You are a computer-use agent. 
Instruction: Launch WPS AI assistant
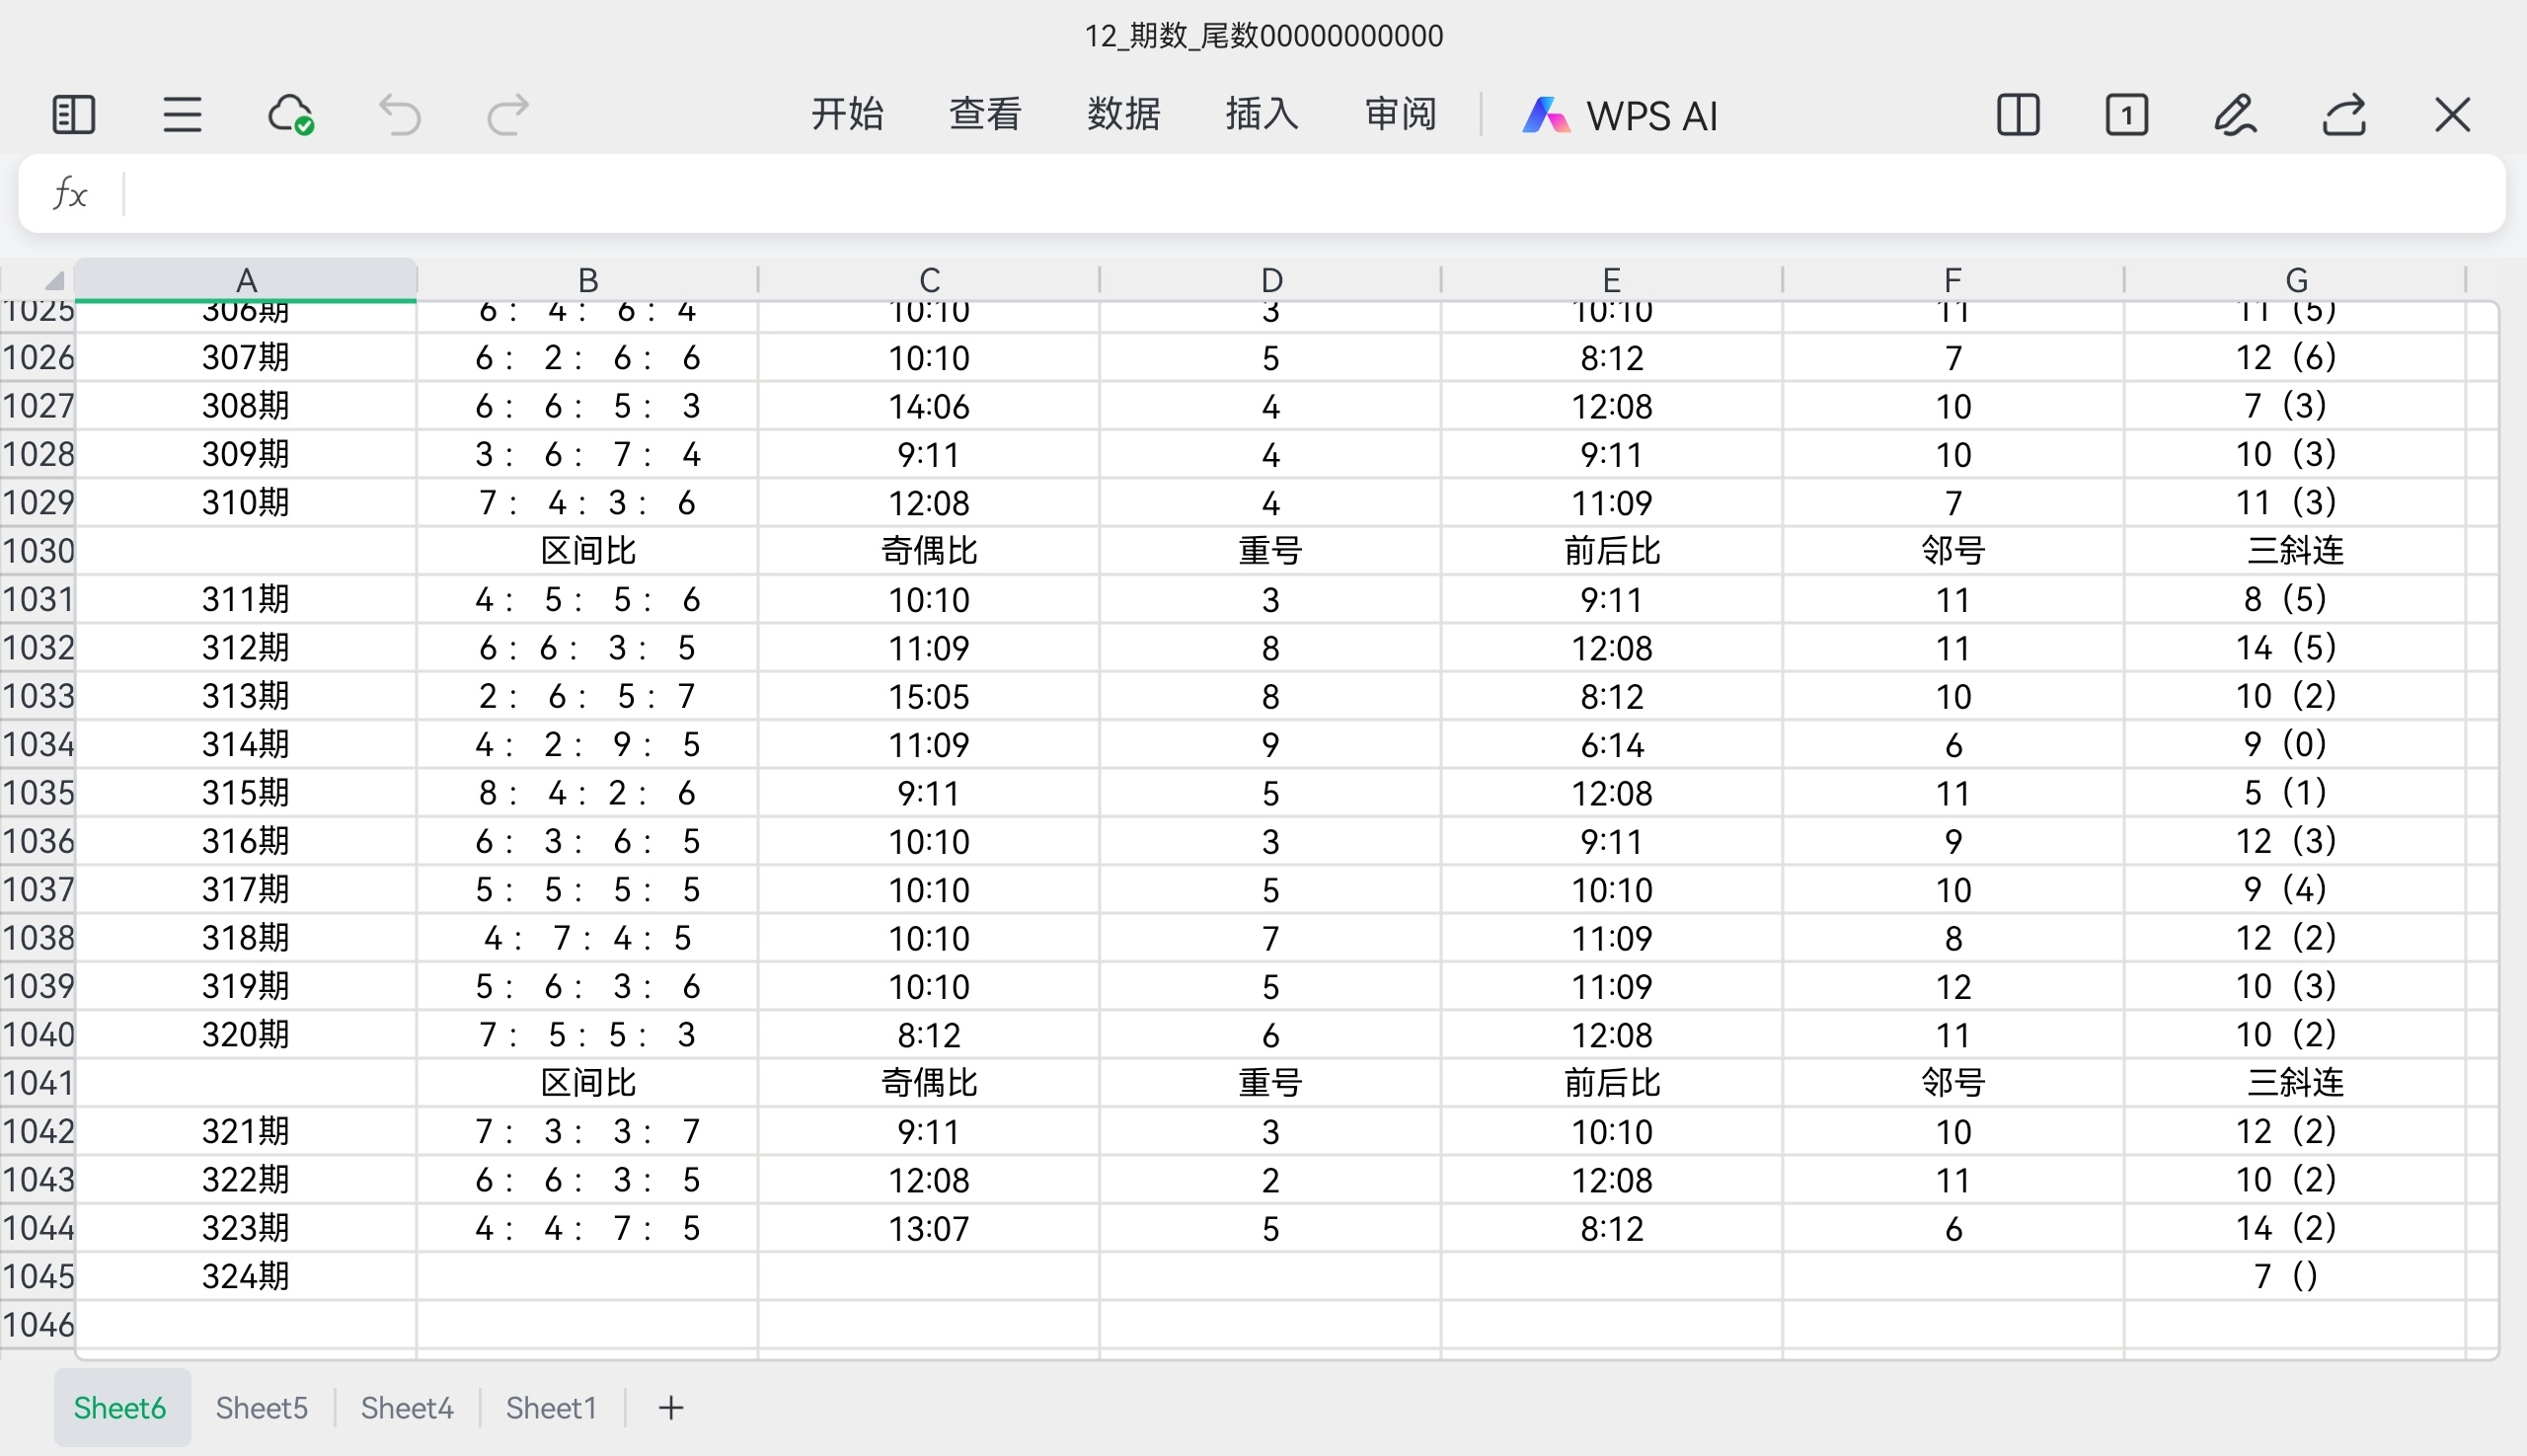(1620, 116)
